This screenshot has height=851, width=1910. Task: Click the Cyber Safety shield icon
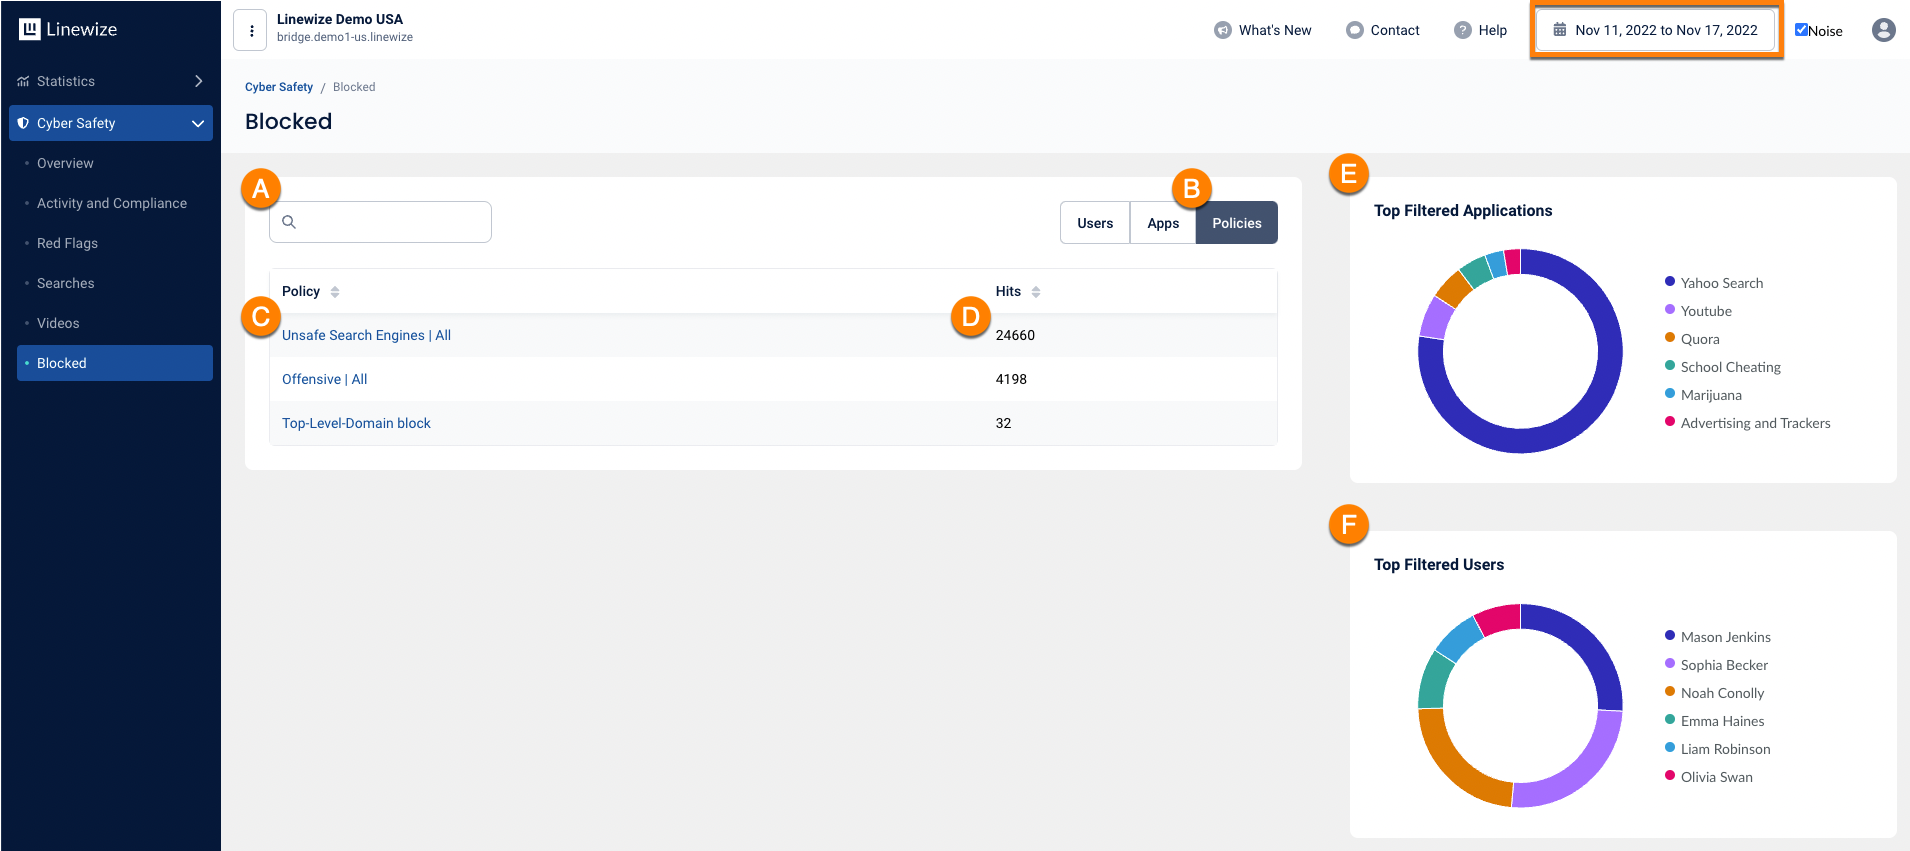coord(23,123)
